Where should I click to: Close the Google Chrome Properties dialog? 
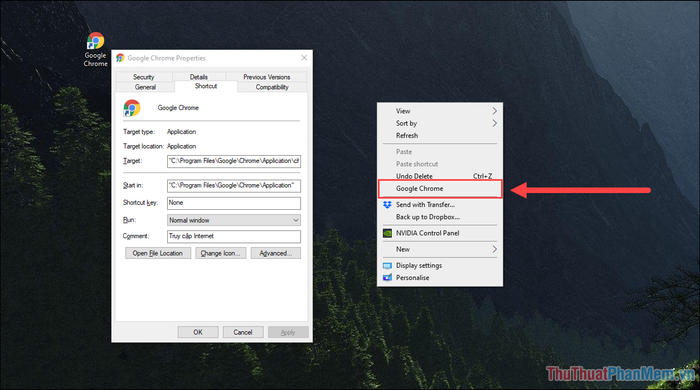pyautogui.click(x=304, y=58)
